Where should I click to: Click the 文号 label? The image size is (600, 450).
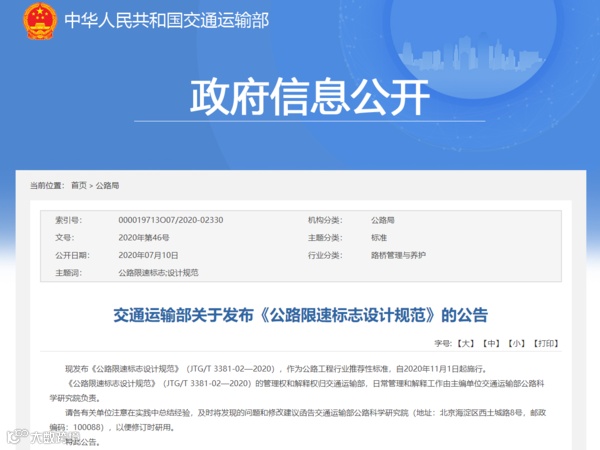click(x=65, y=238)
